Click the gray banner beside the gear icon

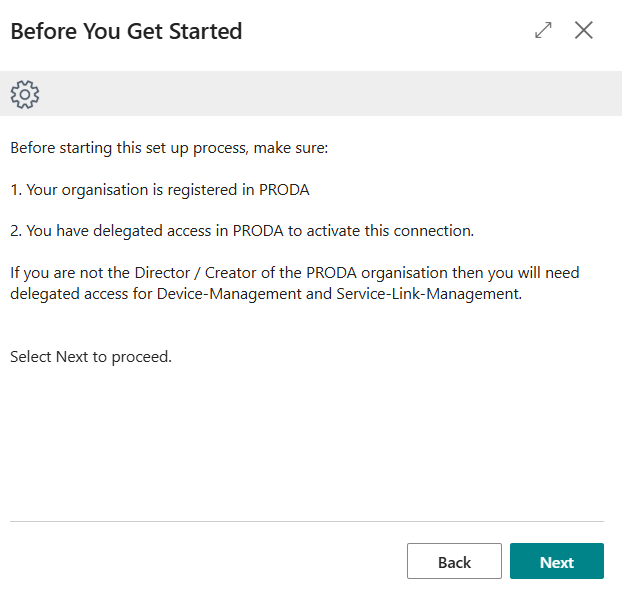[x=329, y=94]
